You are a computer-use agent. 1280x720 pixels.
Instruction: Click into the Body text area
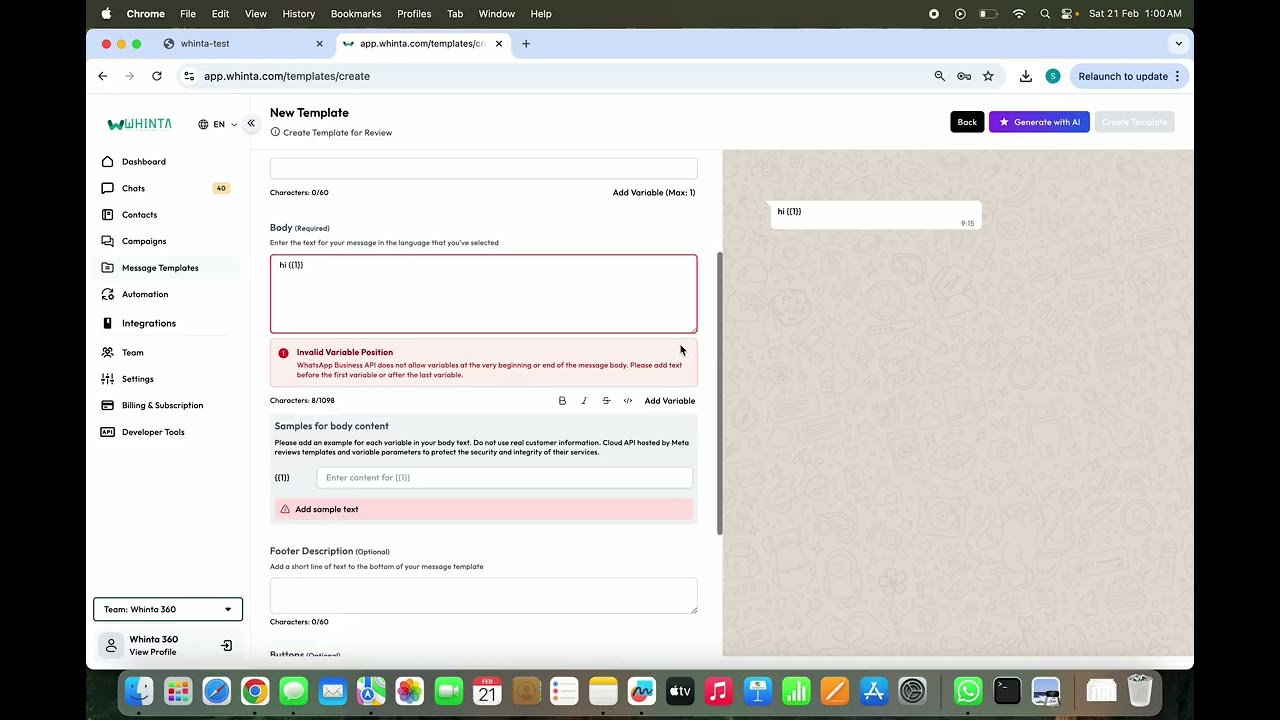483,293
